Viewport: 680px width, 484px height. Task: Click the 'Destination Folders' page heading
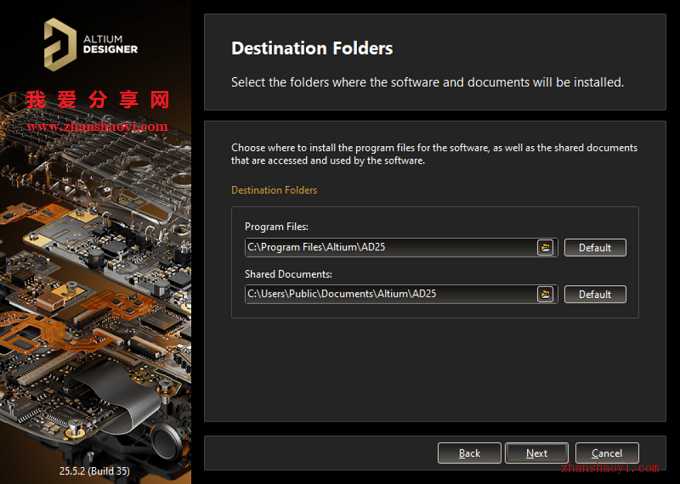(x=312, y=48)
